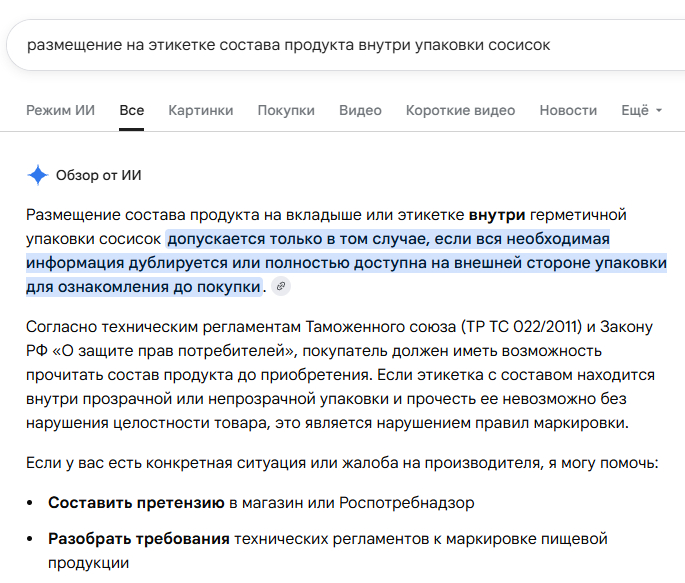Expand the Ещё dropdown arrow
This screenshot has width=685, height=583.
point(659,110)
